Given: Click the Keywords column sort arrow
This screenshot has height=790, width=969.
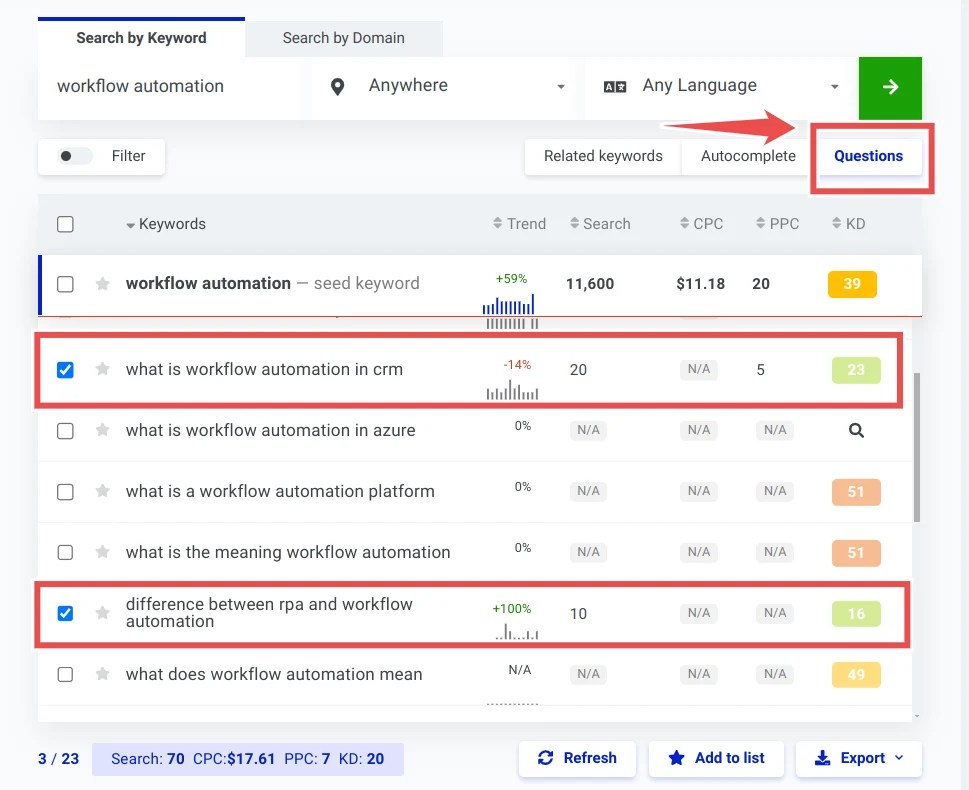Looking at the screenshot, I should click(x=130, y=226).
